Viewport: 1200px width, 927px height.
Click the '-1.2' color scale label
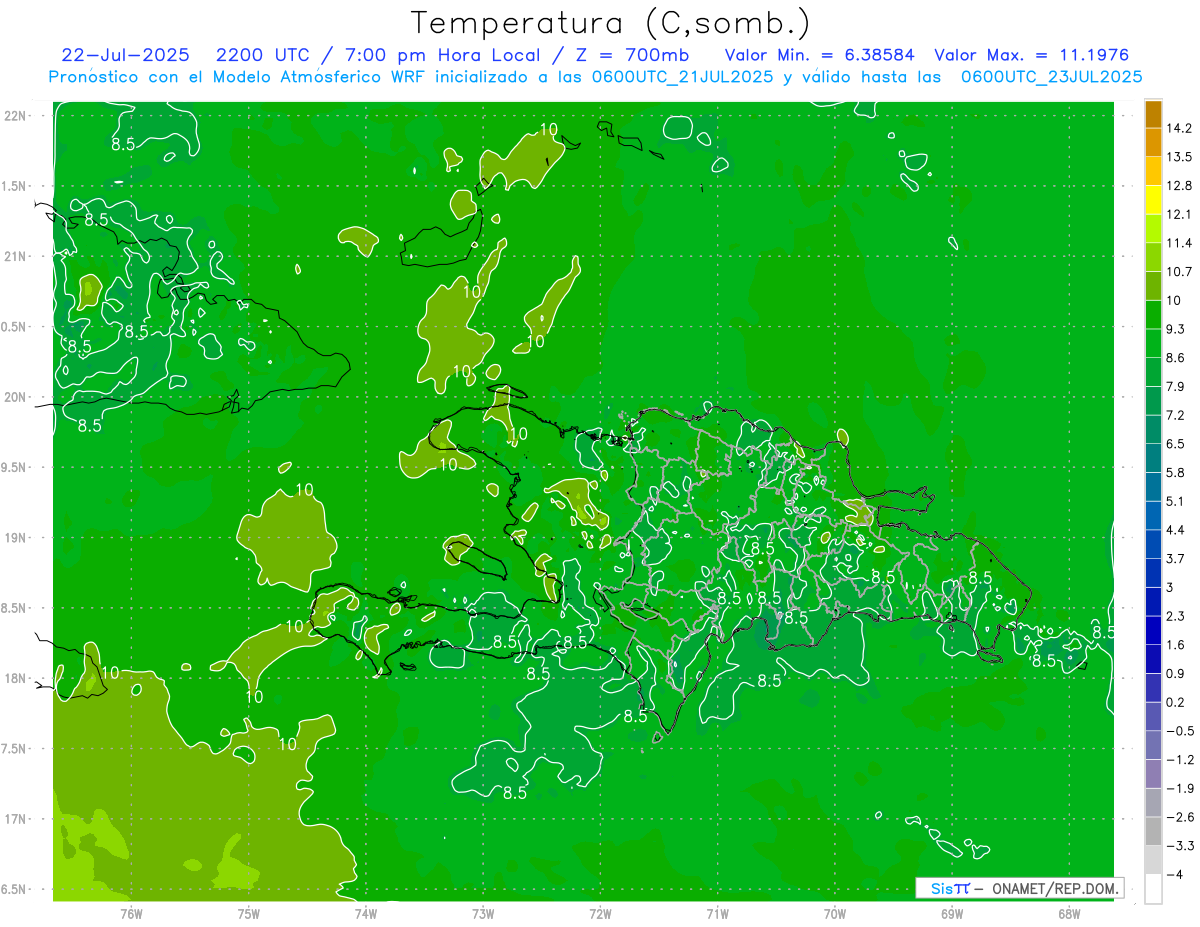pyautogui.click(x=1179, y=760)
